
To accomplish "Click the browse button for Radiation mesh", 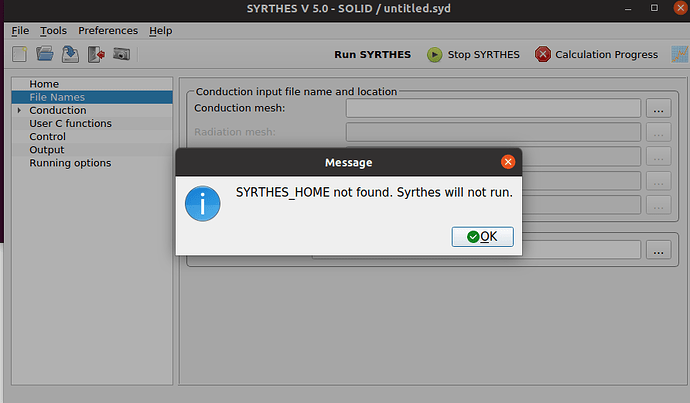I will tap(658, 132).
